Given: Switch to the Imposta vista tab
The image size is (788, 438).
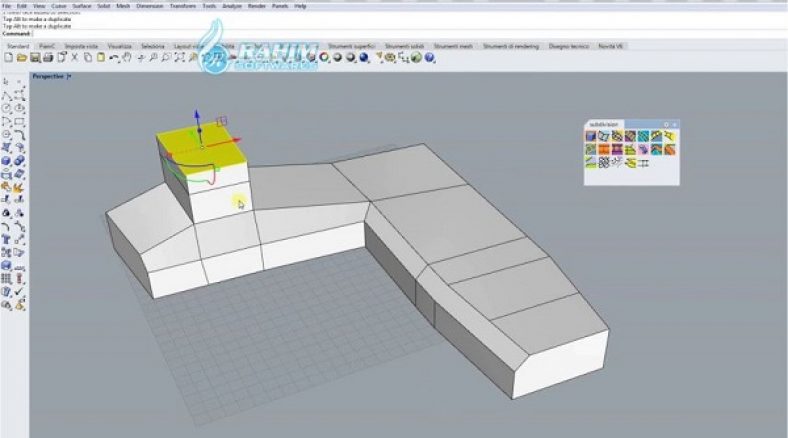Looking at the screenshot, I should (x=81, y=46).
